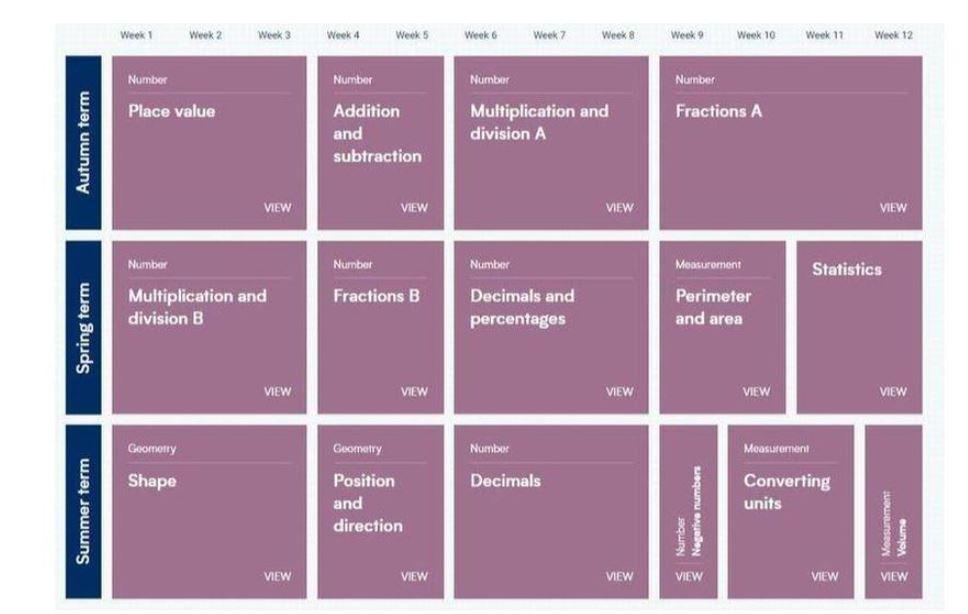Viewport: 968px width, 614px height.
Task: Click VIEW under Negative numbers
Action: 688,576
